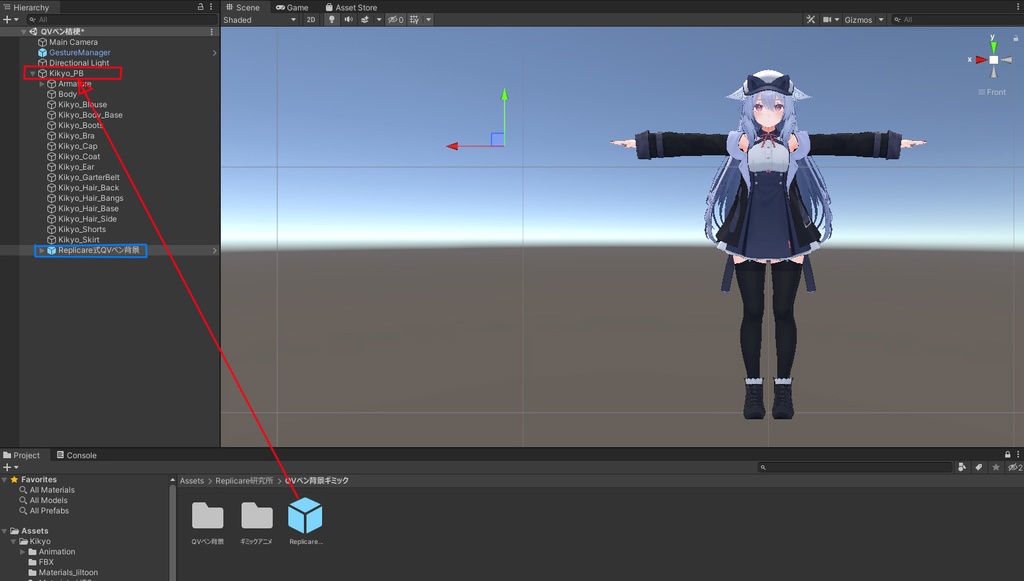Lock the Project panel
This screenshot has height=581, width=1024.
pos(1008,454)
